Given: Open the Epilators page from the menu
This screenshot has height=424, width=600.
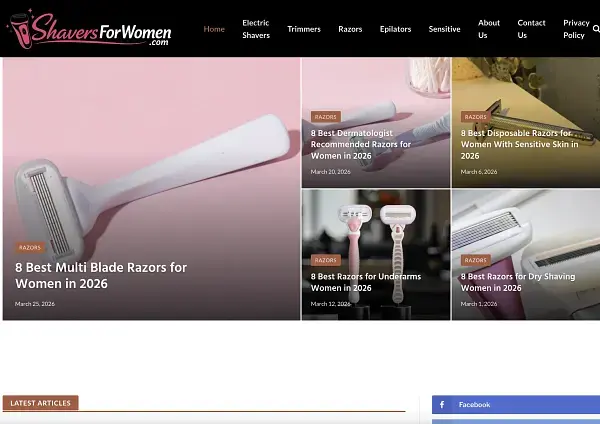Looking at the screenshot, I should click(x=395, y=29).
